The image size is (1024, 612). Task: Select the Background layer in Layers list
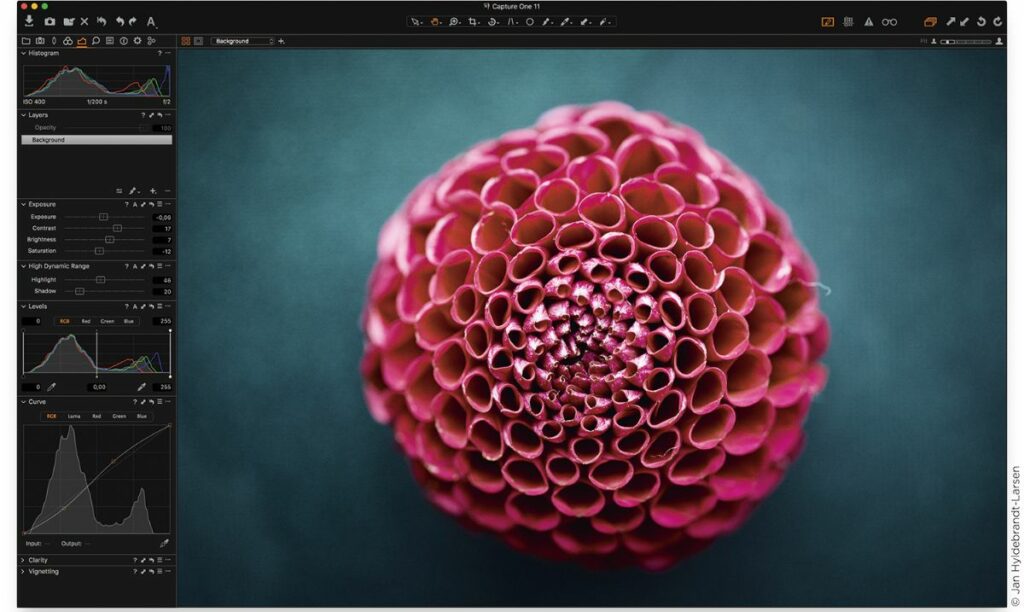(96, 140)
